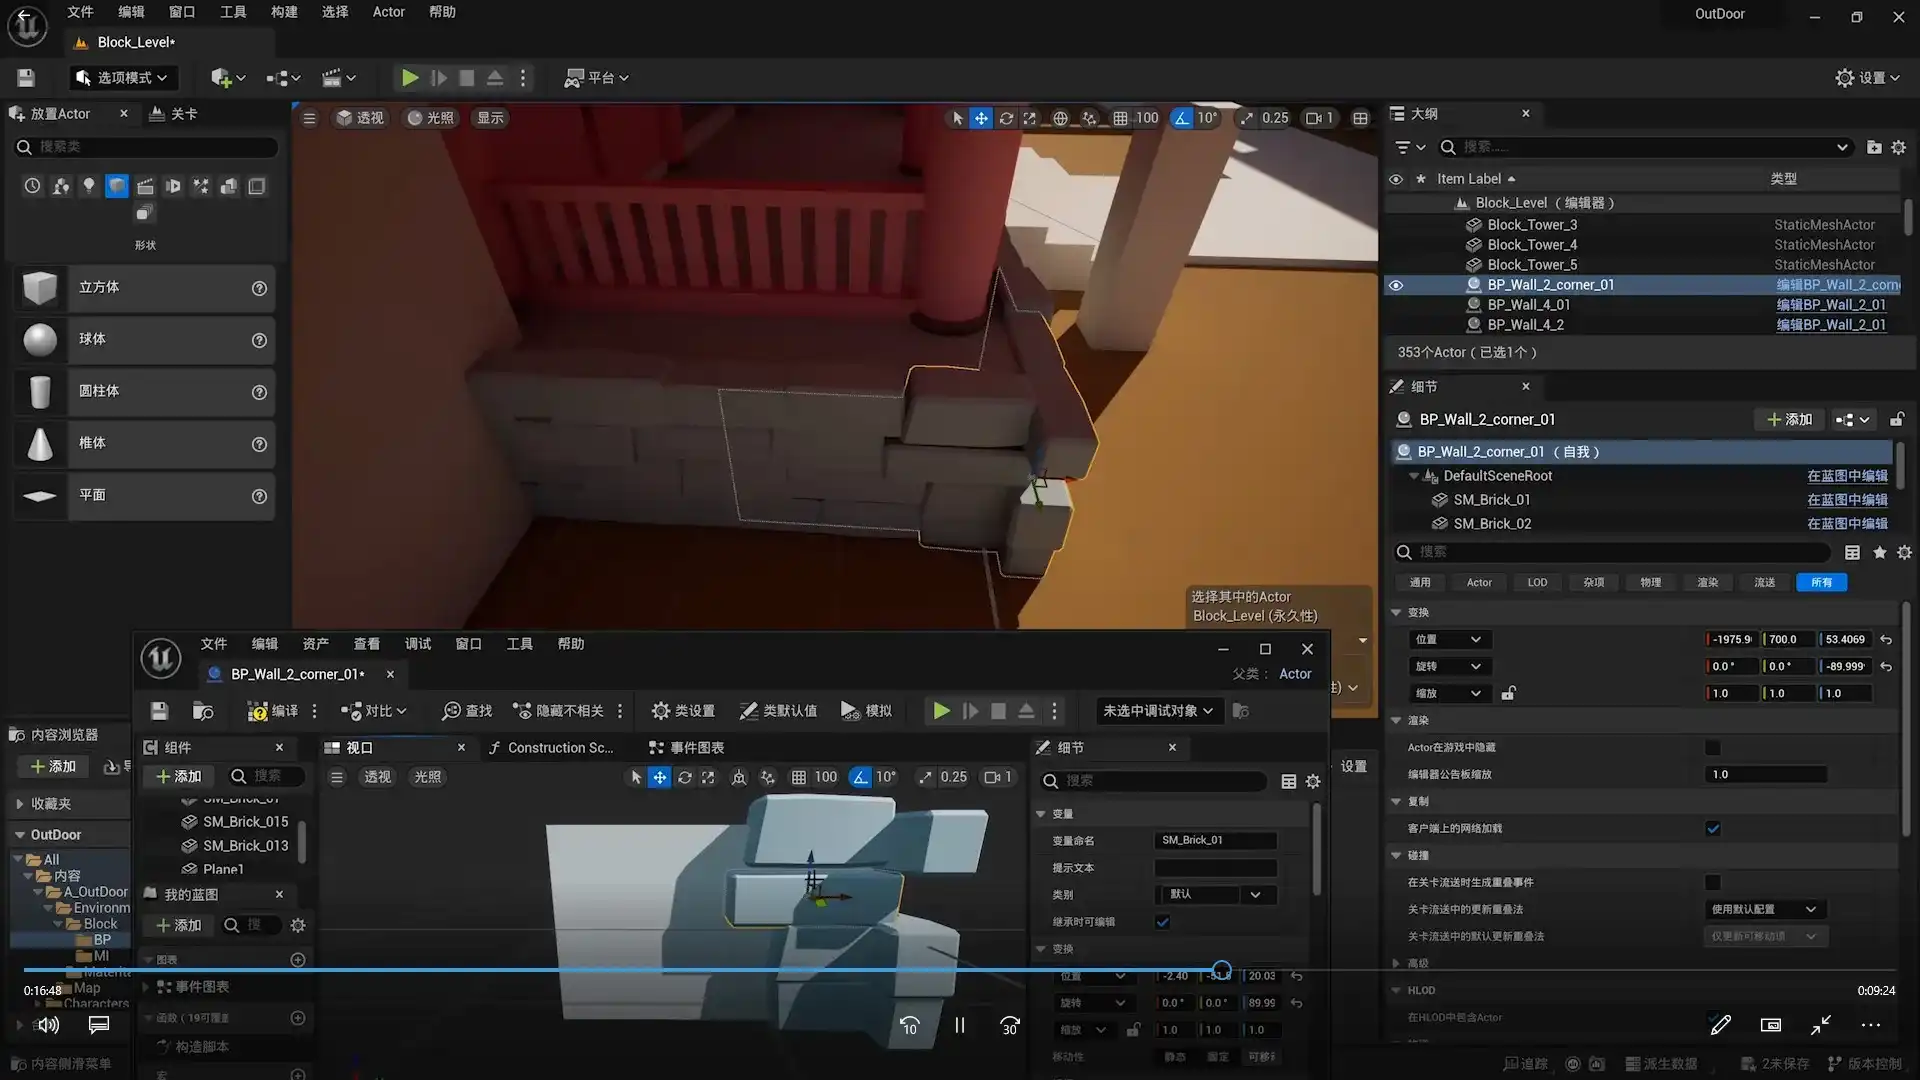The image size is (1920, 1080).
Task: Collapse the DefaultSceneRoot tree node
Action: [x=1414, y=476]
